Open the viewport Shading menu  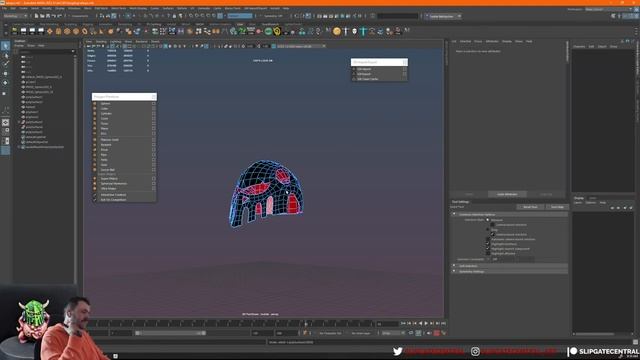pos(101,41)
